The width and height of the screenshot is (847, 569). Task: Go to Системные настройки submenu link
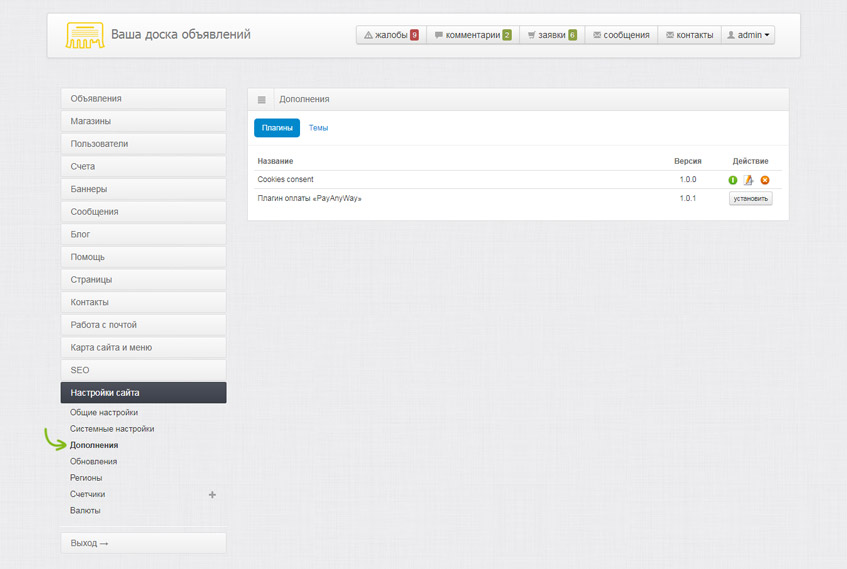tap(112, 429)
